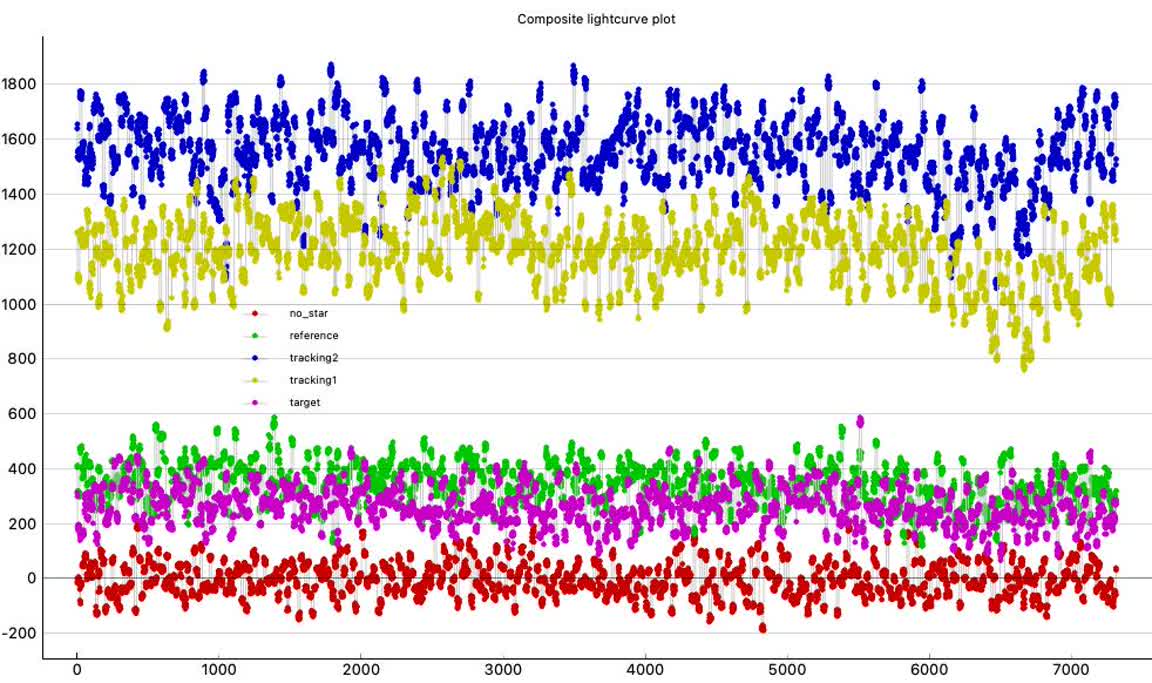Click the green reference legend marker
Screen dimensions: 1152x683
point(255,336)
